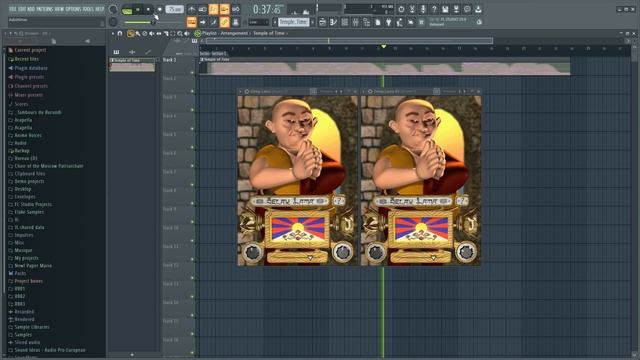This screenshot has height=360, width=640.
Task: Click the Close all windows X icon
Action: coord(411,22)
